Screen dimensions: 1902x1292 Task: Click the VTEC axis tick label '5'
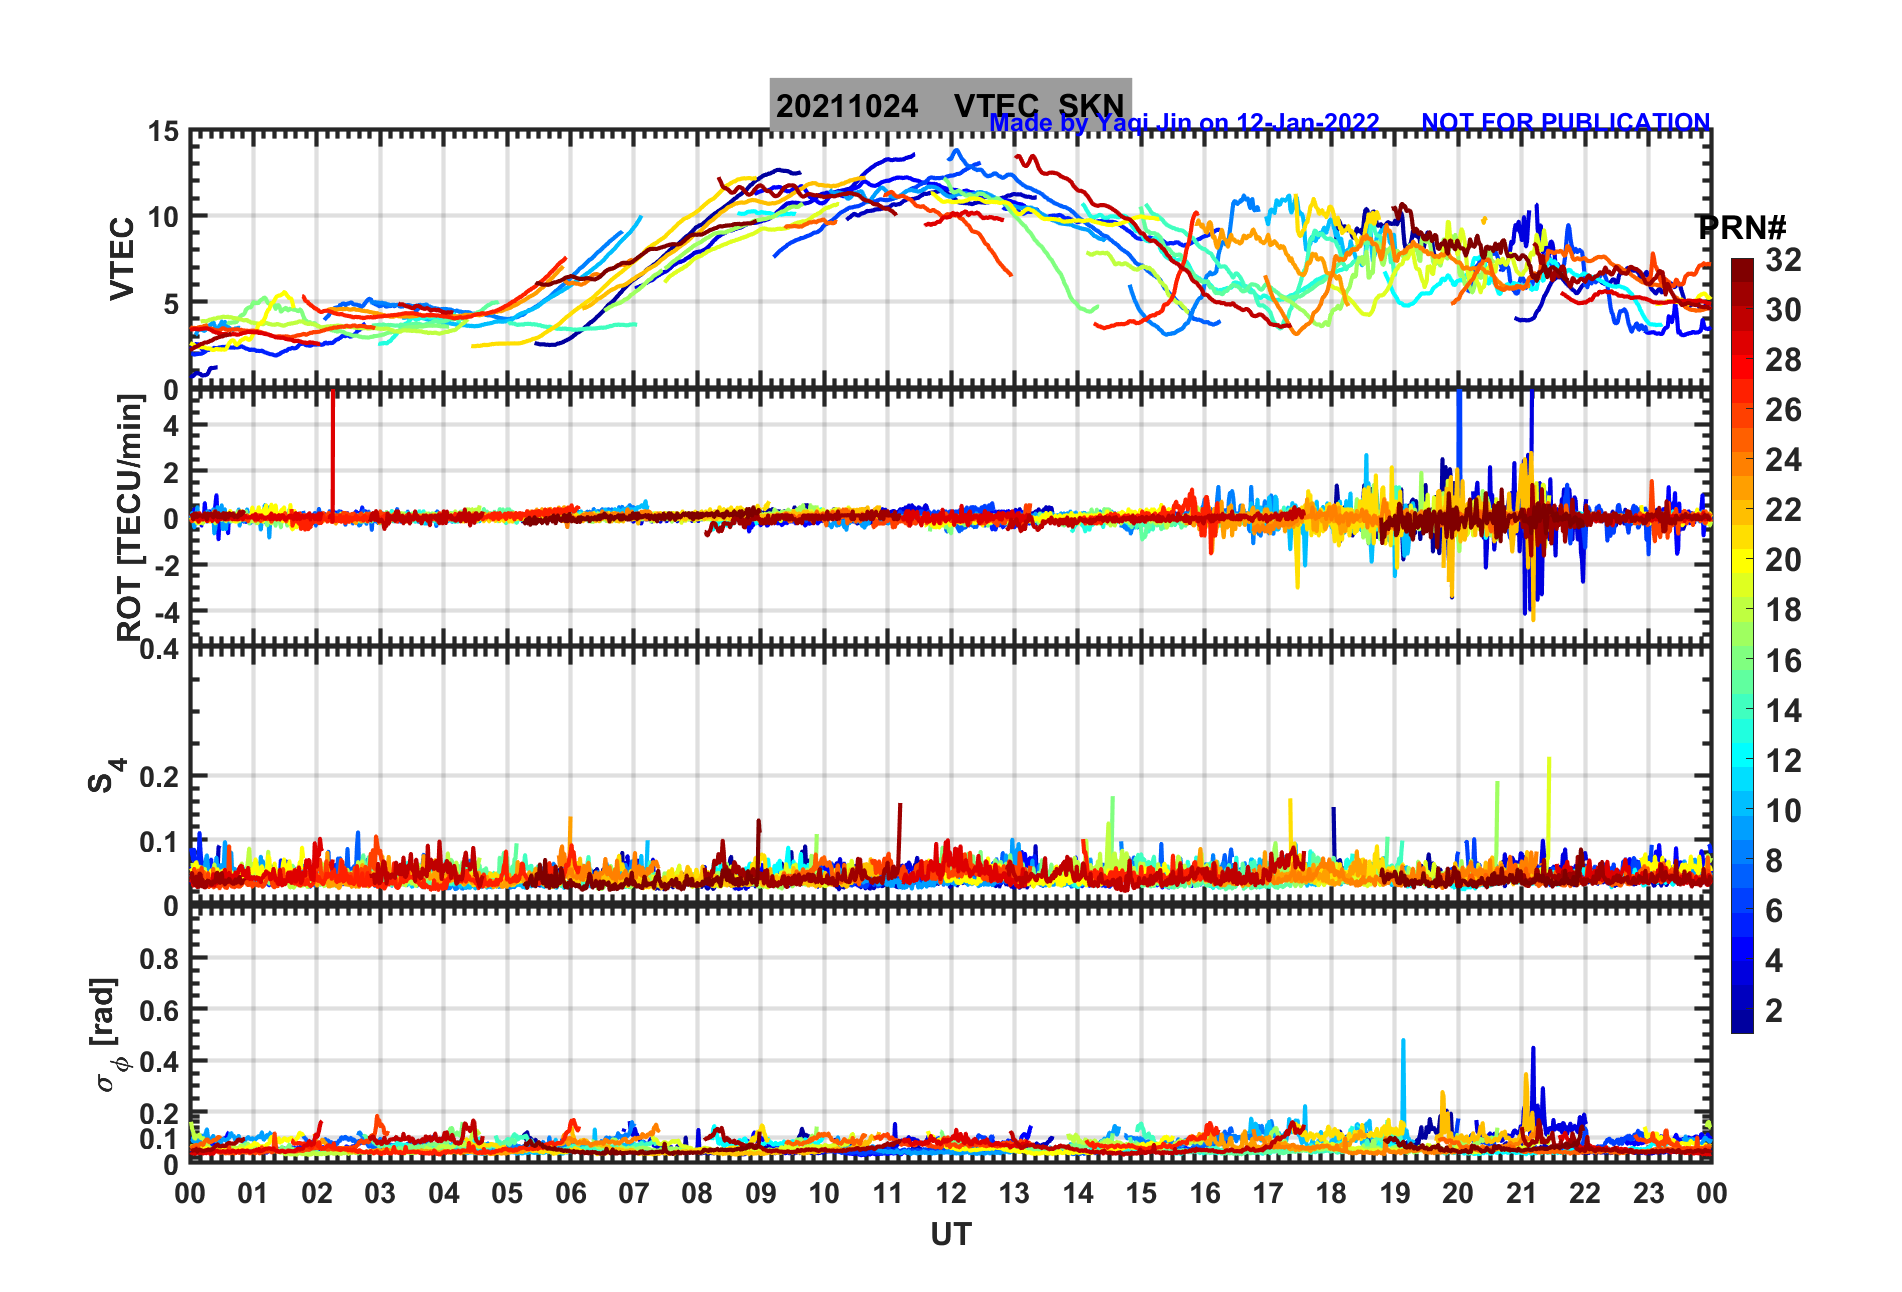[x=171, y=303]
